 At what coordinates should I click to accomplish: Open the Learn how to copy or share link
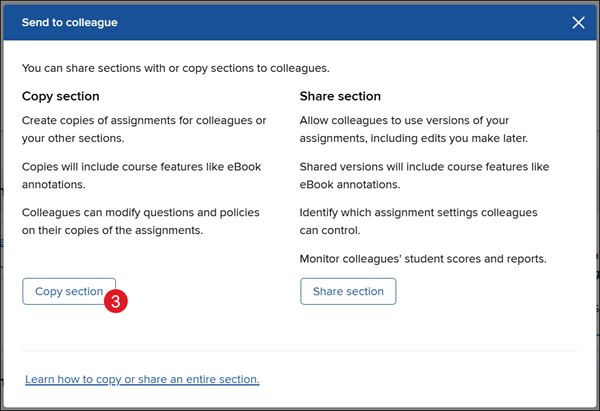pyautogui.click(x=142, y=379)
